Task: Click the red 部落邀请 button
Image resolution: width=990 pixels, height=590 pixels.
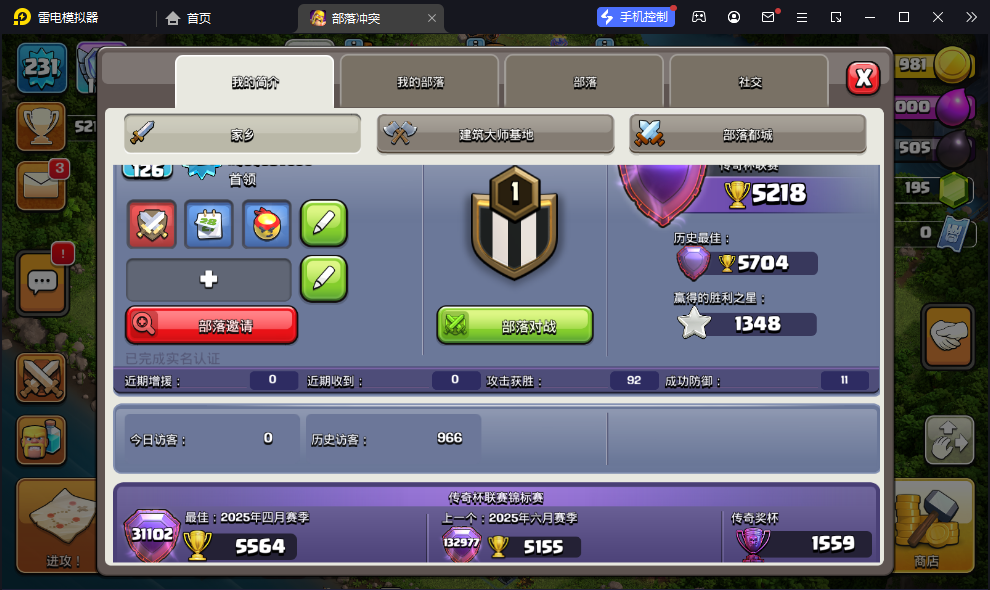Action: 212,325
